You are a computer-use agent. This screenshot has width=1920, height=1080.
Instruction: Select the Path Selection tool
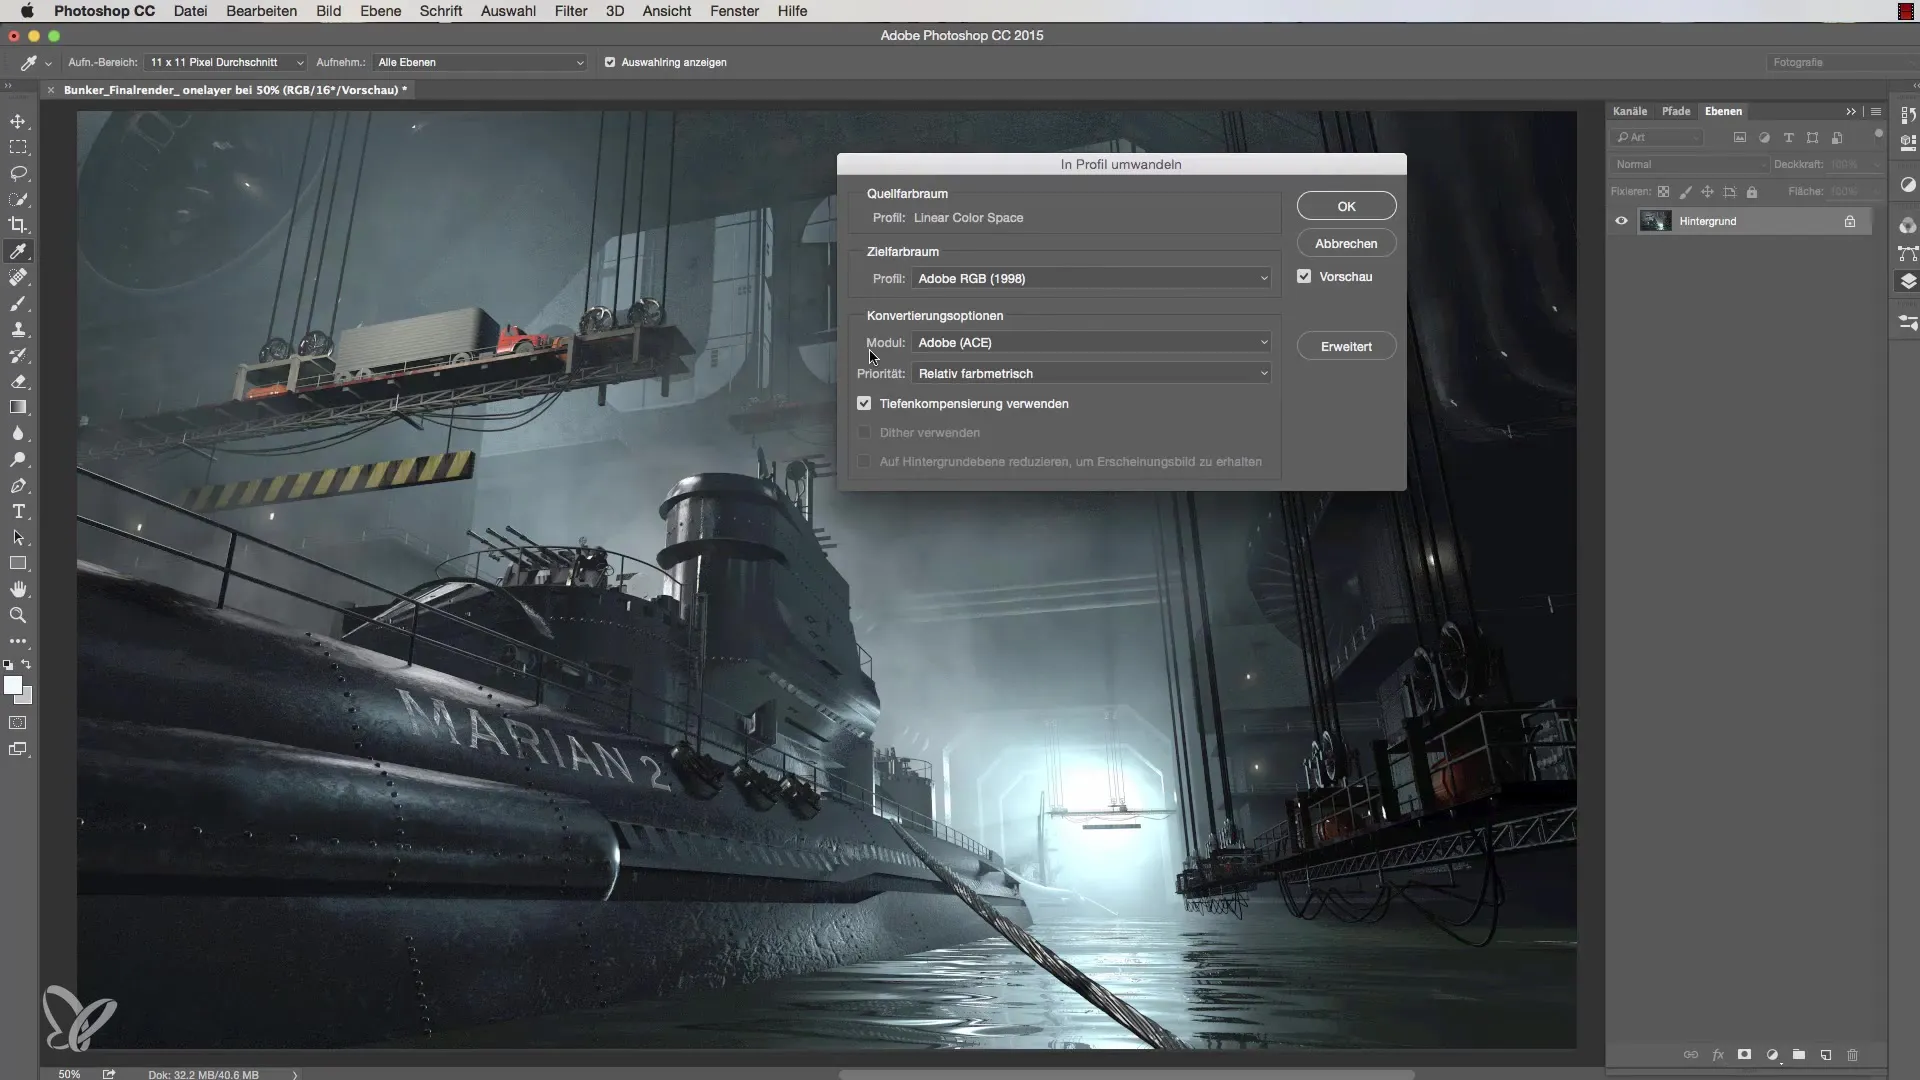pyautogui.click(x=18, y=537)
